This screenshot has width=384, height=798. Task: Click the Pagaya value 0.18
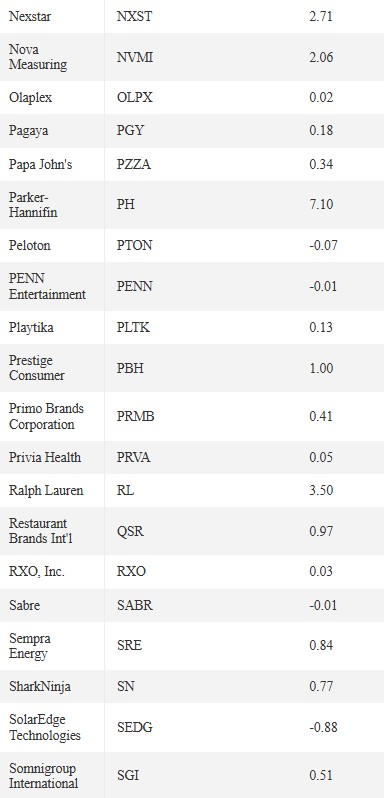[x=321, y=130]
